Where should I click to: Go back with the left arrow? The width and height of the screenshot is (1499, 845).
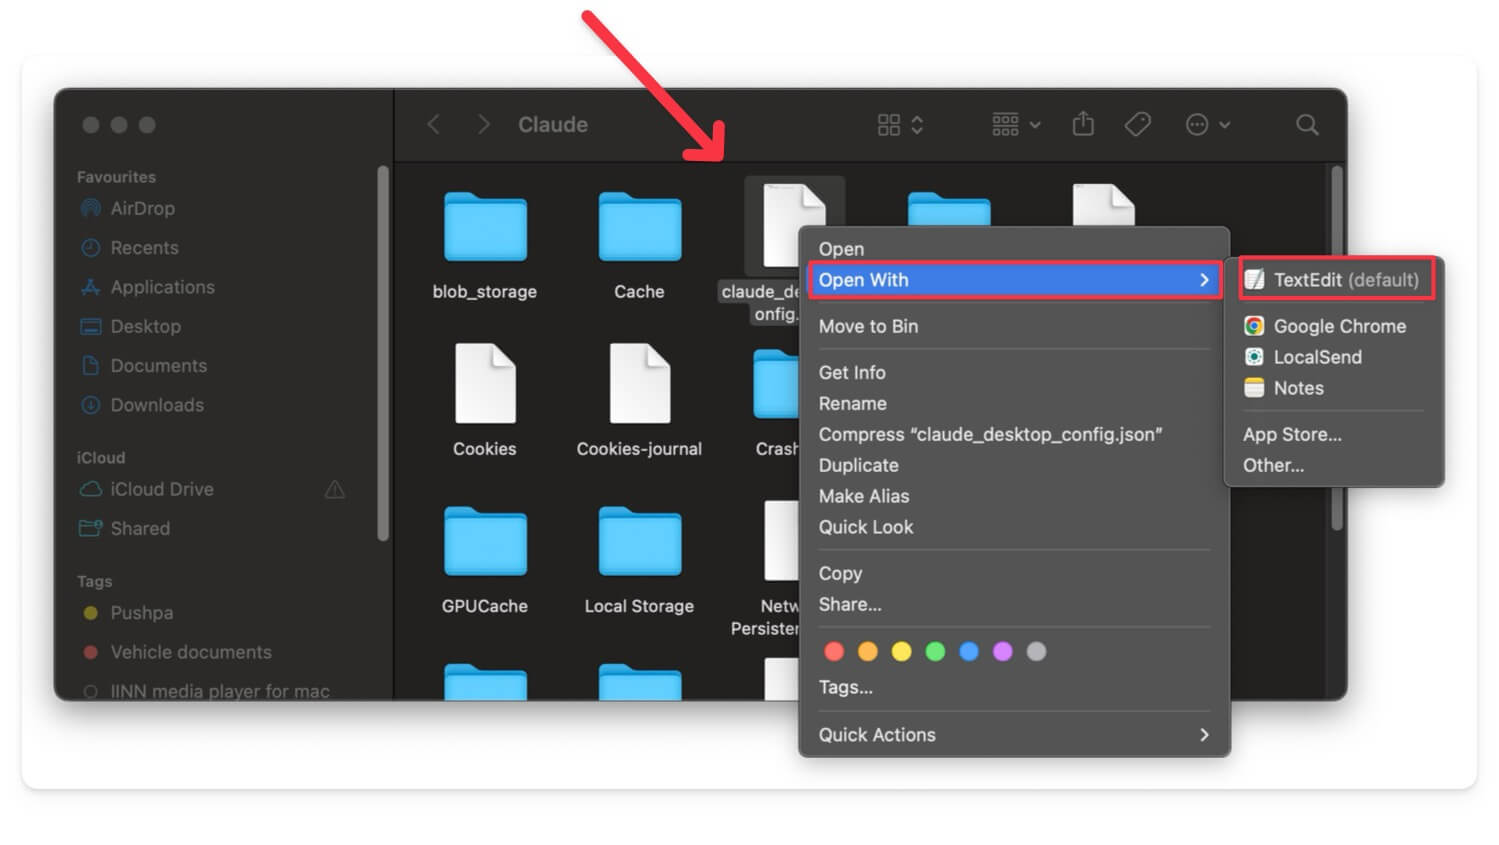[433, 124]
